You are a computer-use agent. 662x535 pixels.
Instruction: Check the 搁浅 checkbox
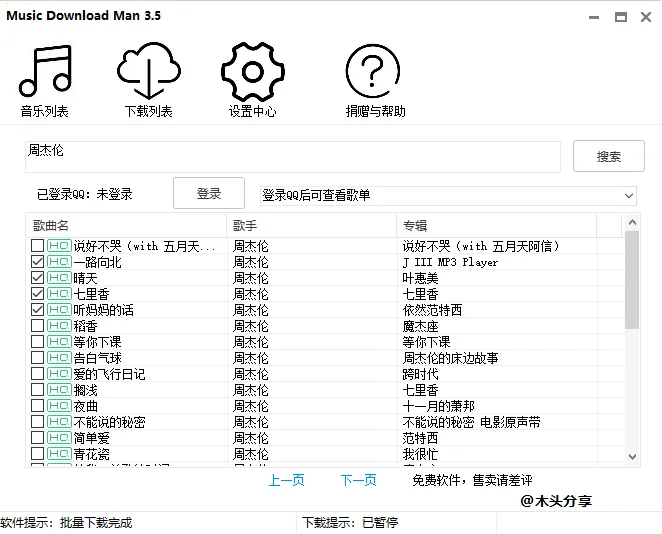point(38,390)
